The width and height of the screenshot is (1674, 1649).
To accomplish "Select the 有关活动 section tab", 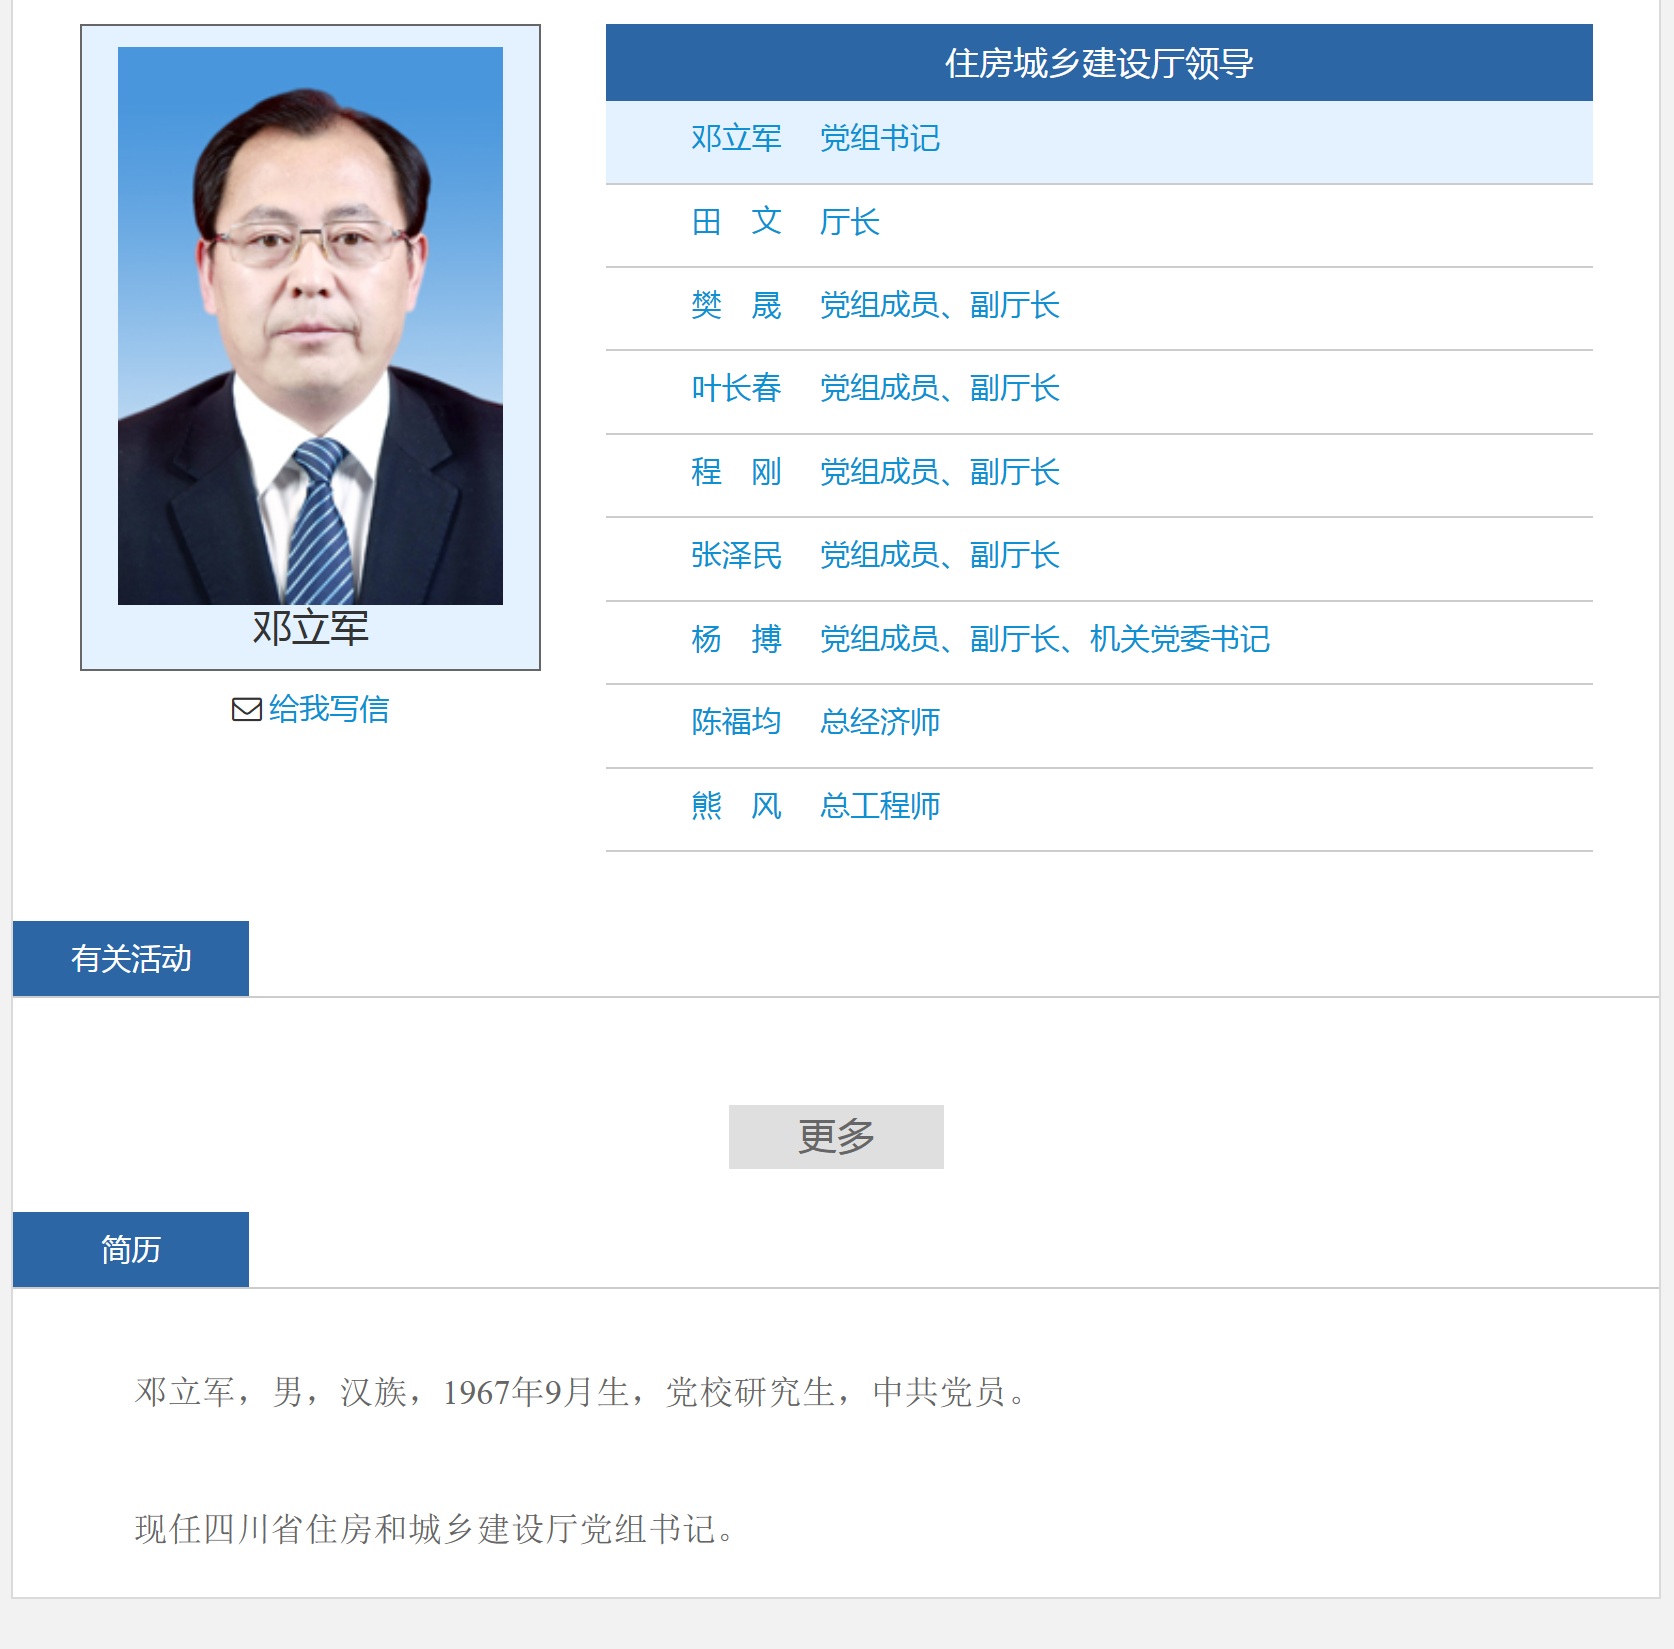I will [131, 958].
